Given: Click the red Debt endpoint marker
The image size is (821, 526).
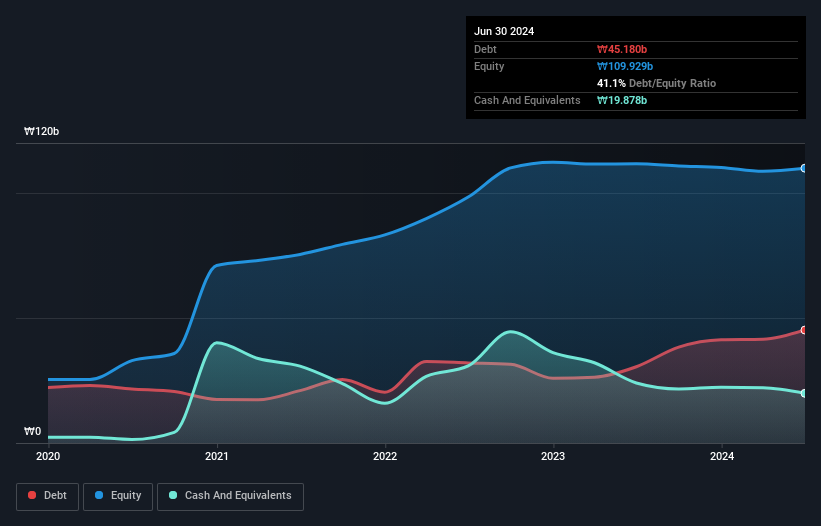Looking at the screenshot, I should (x=804, y=330).
